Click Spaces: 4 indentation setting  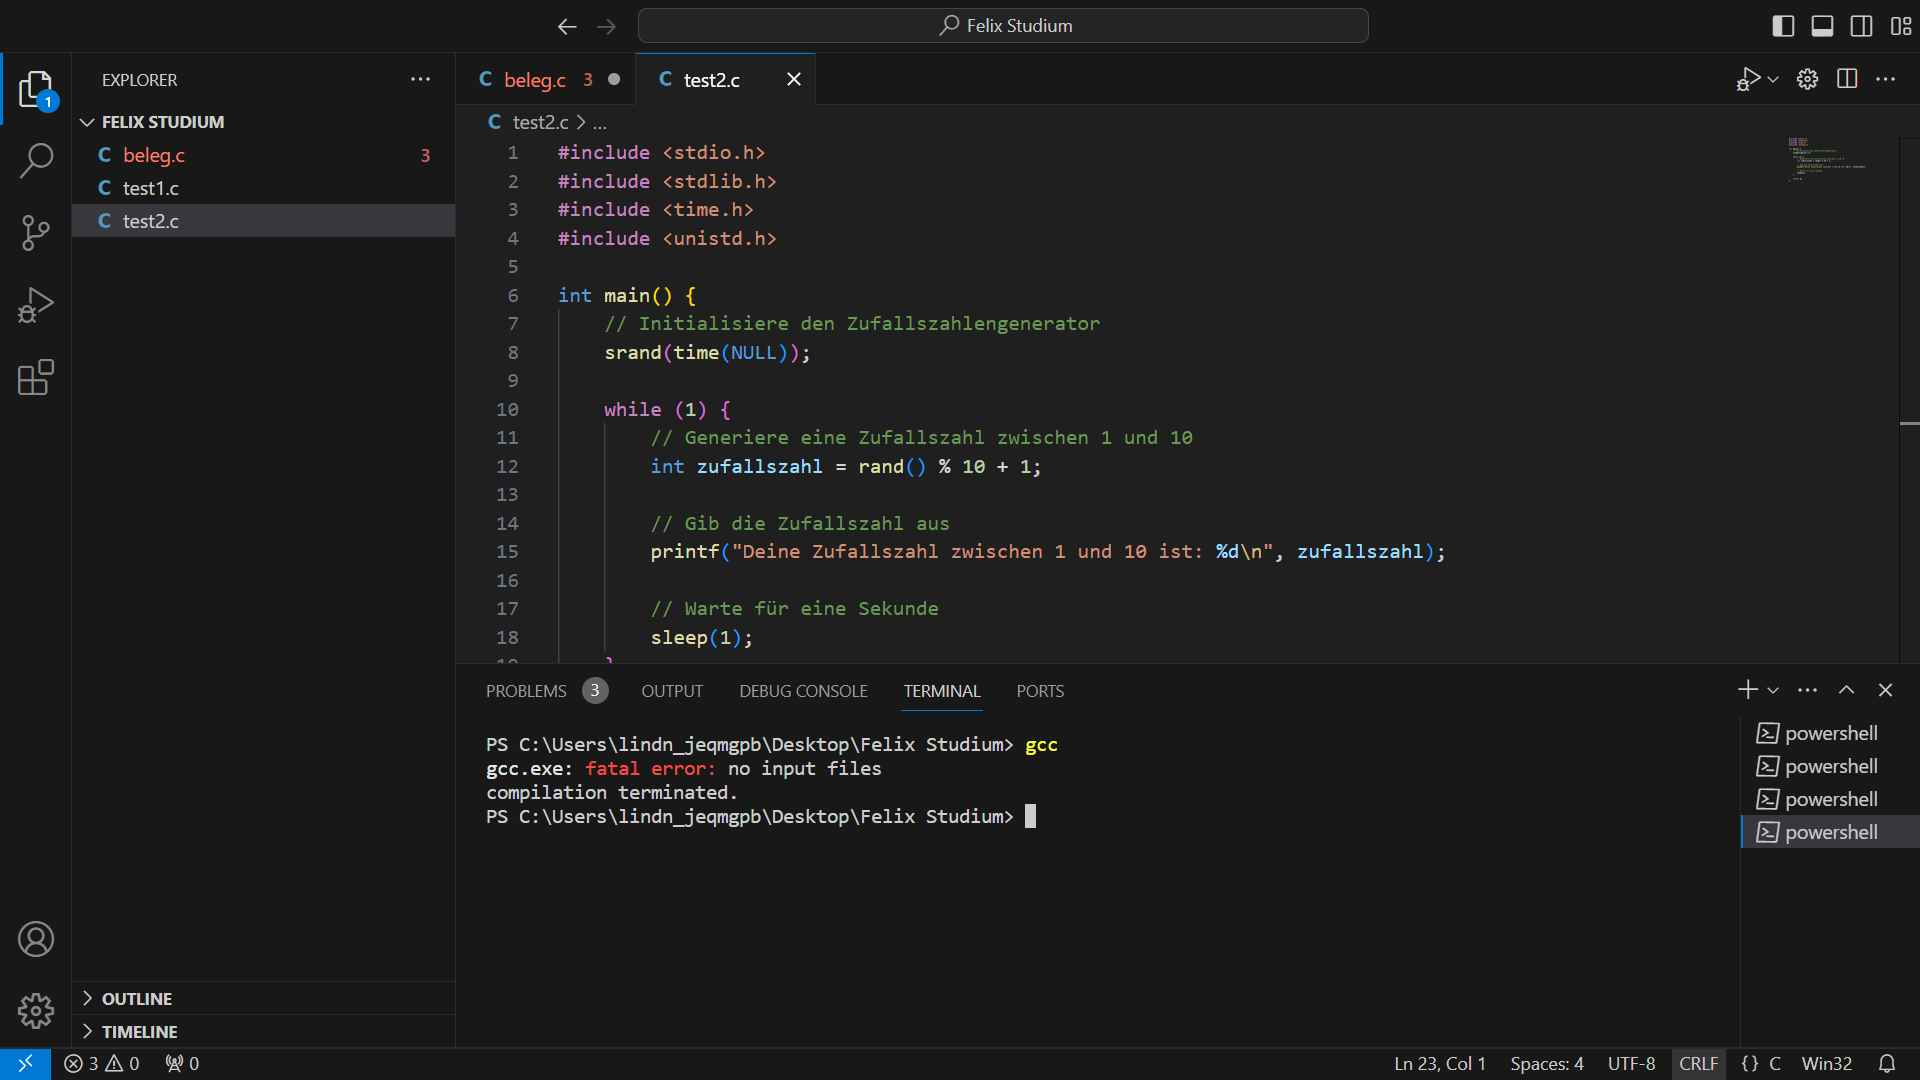pos(1546,1064)
